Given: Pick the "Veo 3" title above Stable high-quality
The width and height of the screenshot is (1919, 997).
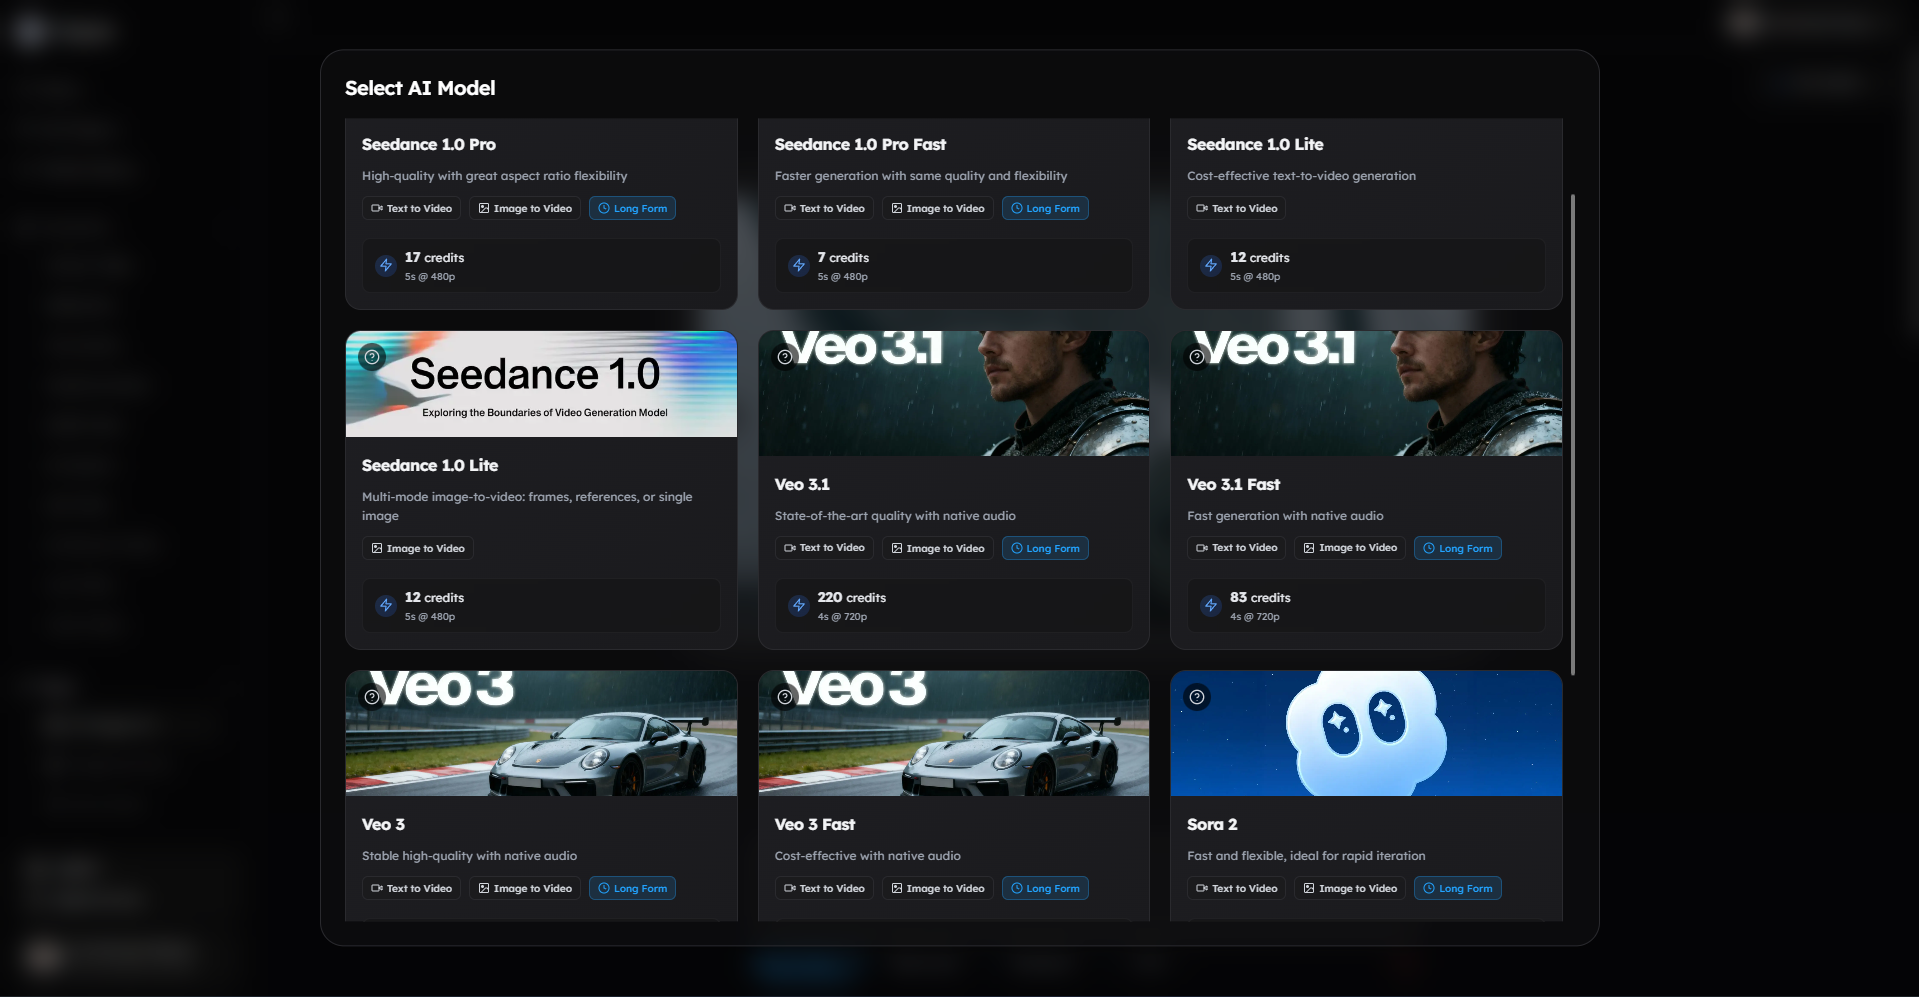Looking at the screenshot, I should click(383, 824).
